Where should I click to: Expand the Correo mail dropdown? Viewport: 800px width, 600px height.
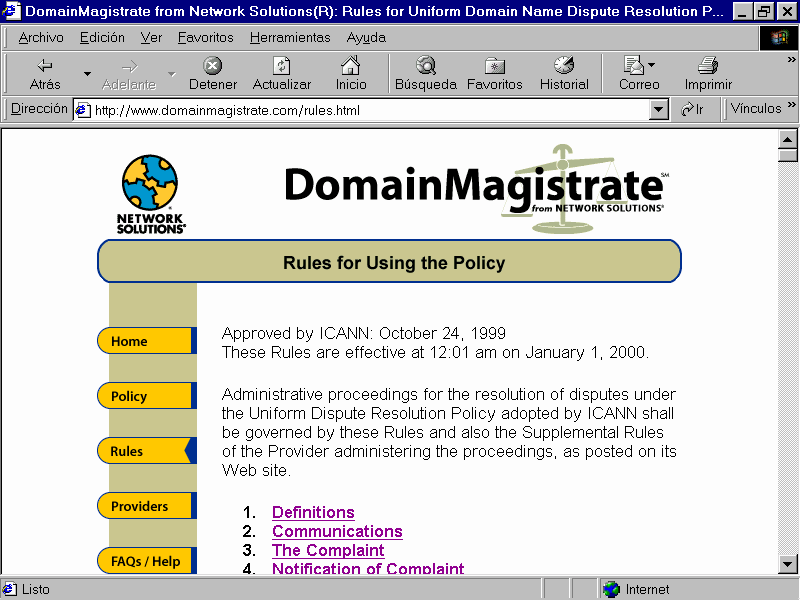point(652,66)
